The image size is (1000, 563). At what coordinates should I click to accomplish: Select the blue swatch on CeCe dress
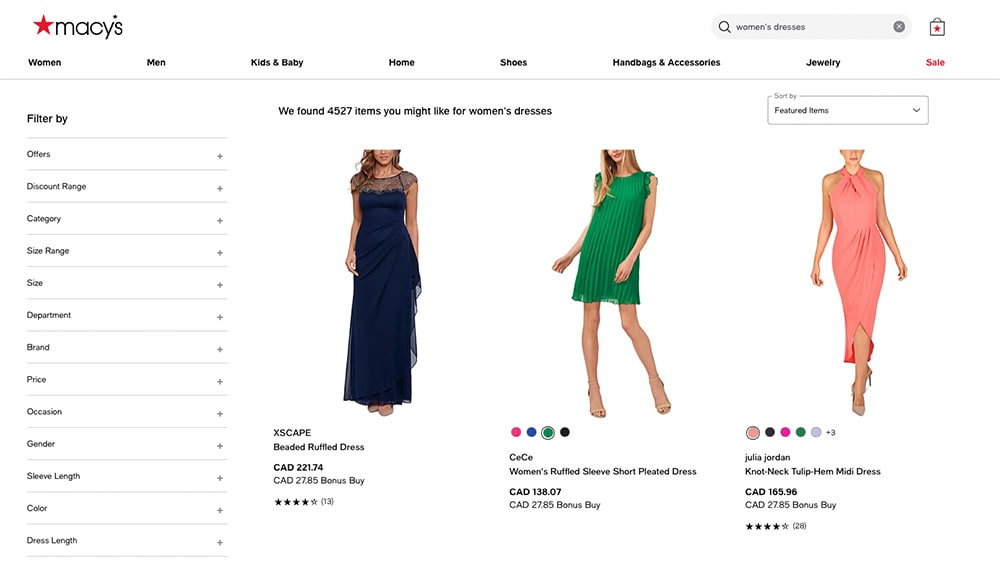[532, 432]
